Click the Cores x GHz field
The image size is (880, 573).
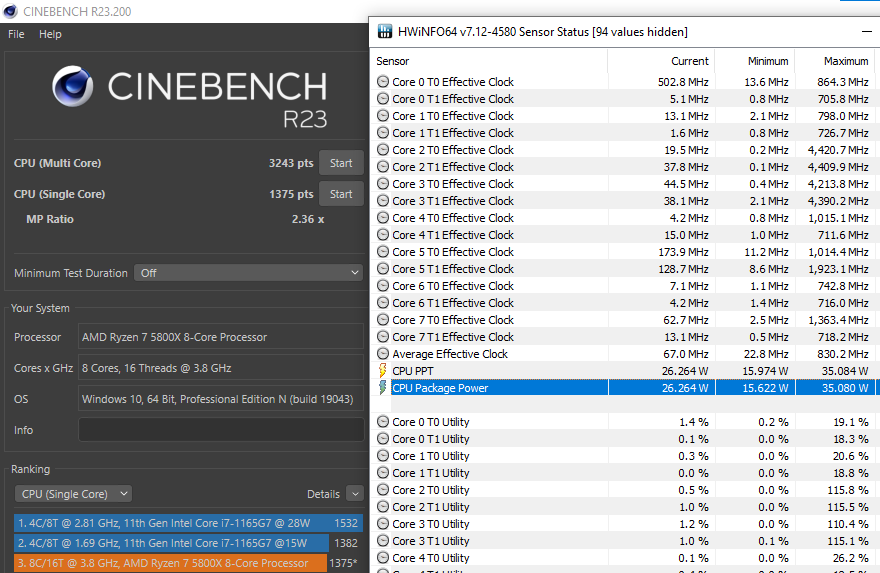[x=221, y=368]
